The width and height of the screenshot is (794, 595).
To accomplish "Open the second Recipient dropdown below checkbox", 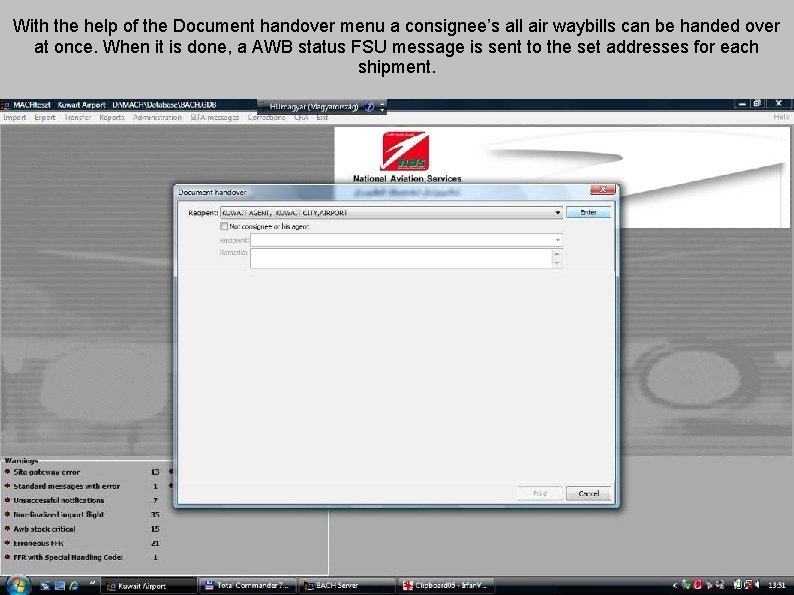I will [557, 240].
